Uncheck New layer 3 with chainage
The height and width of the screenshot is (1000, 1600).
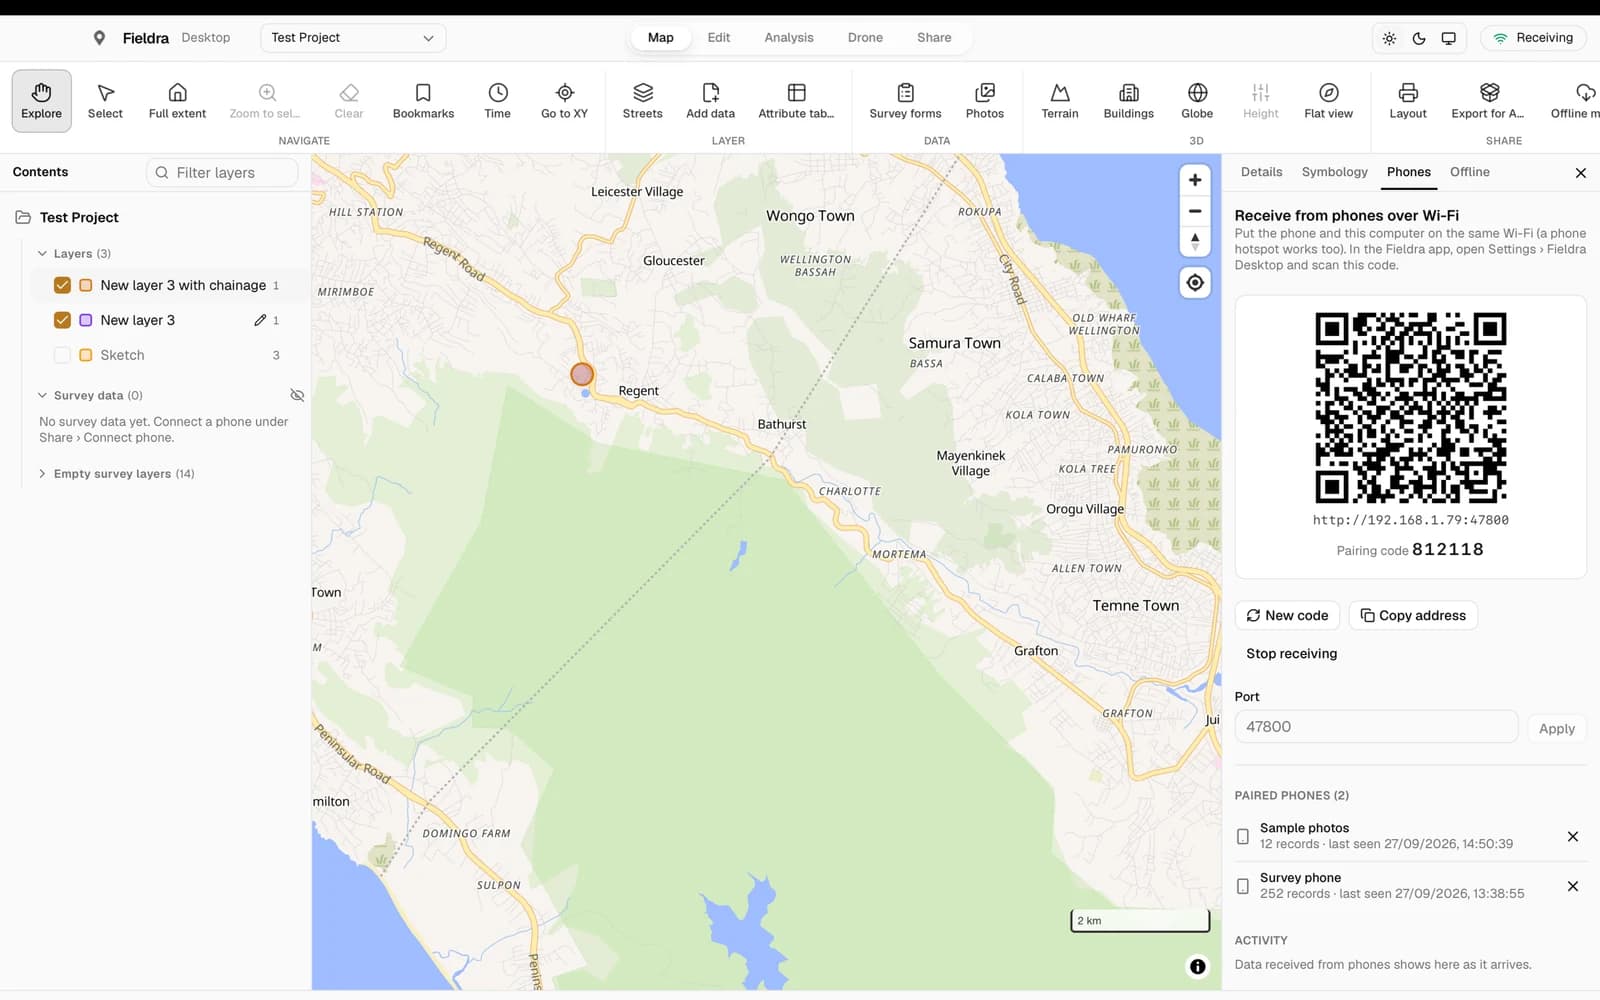pyautogui.click(x=62, y=285)
